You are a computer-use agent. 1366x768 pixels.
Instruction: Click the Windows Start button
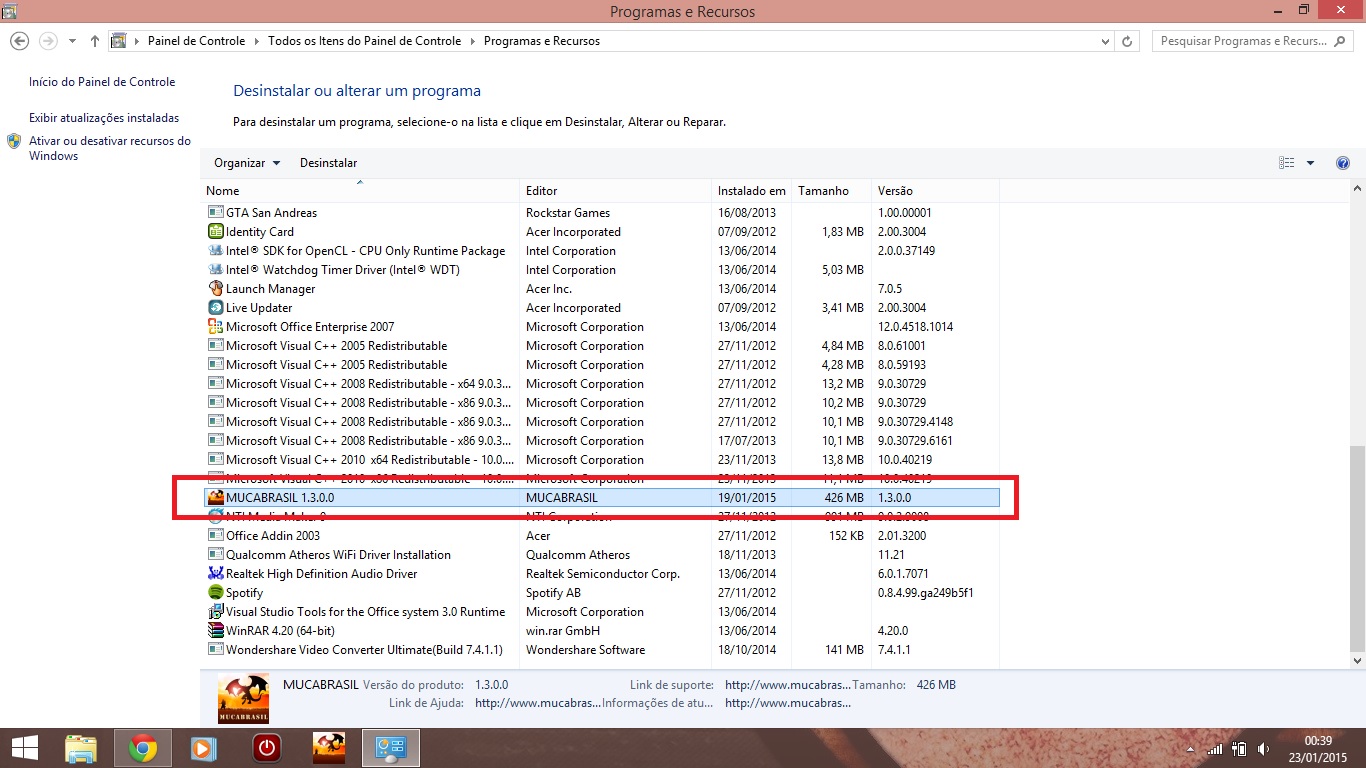24,748
